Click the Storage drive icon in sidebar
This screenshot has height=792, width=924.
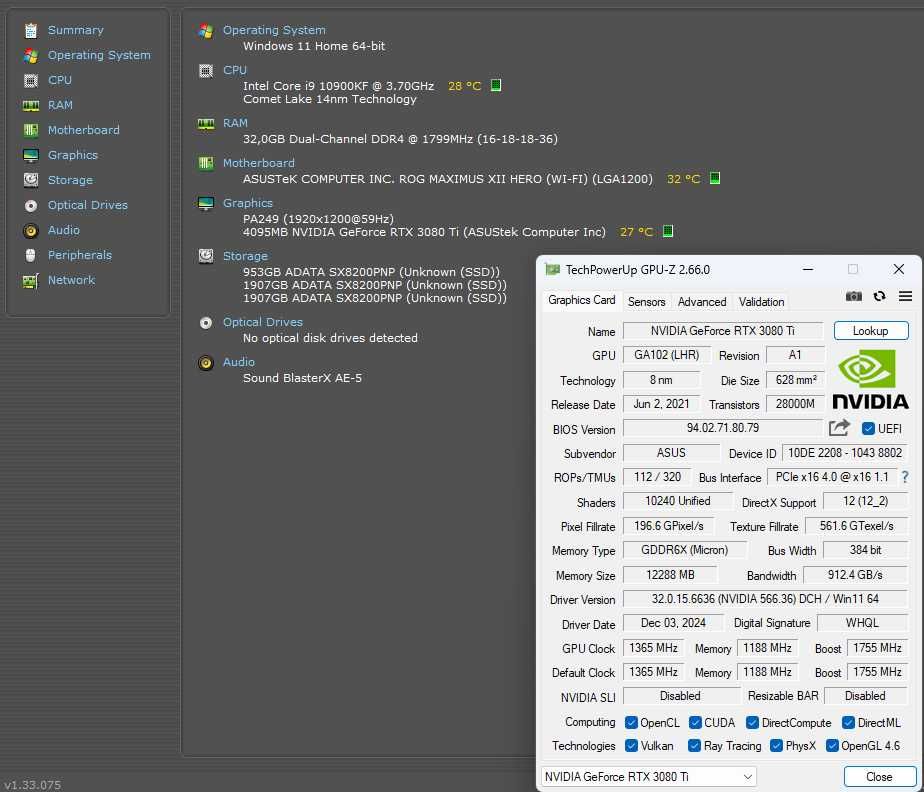[31, 180]
